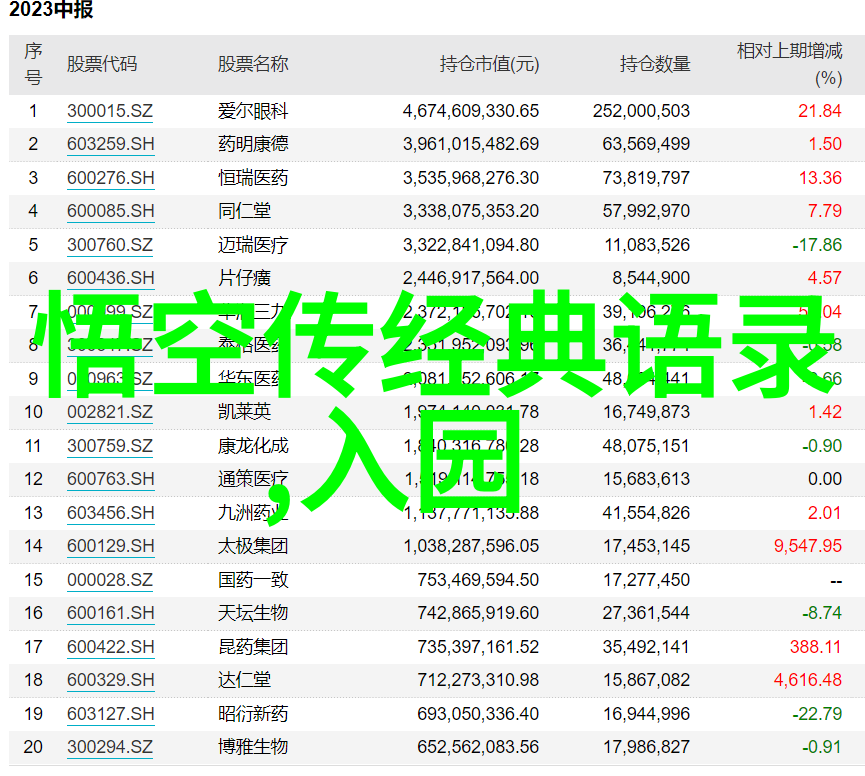Open stock code link 300760.SZ

[110, 245]
